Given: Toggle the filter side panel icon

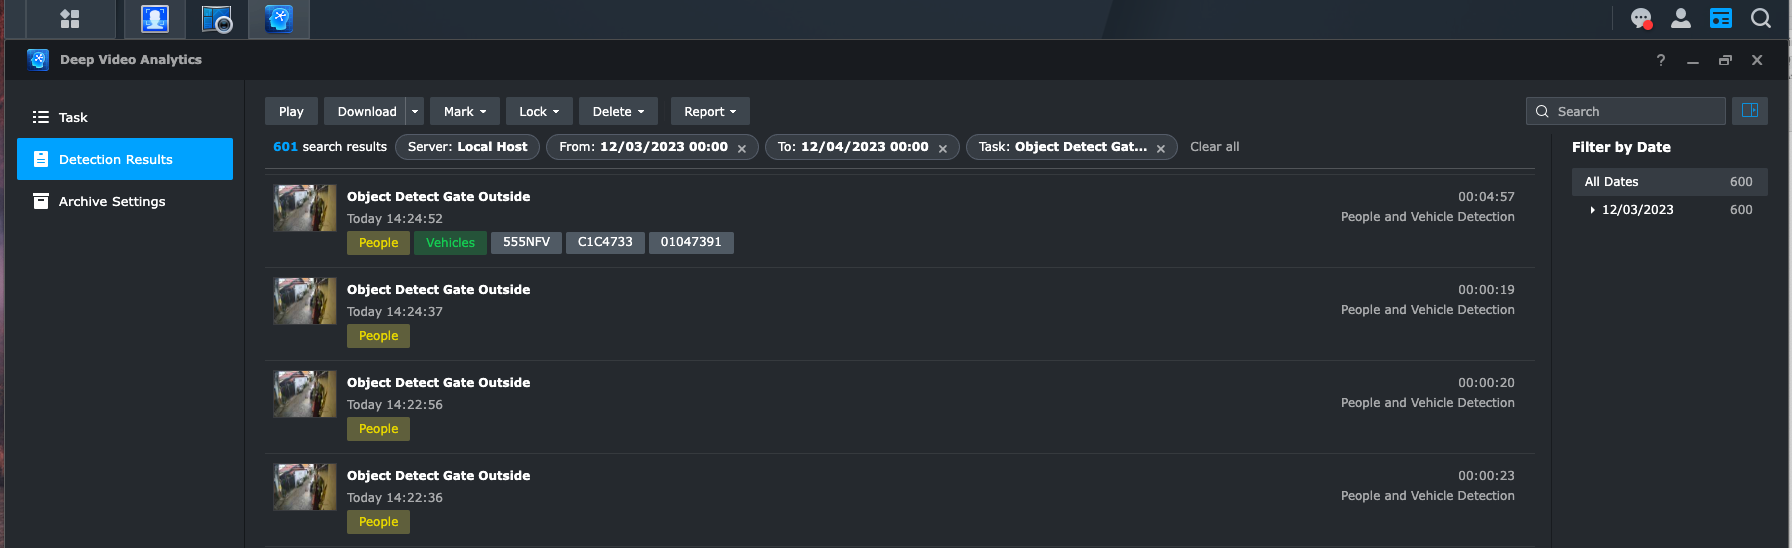Looking at the screenshot, I should [1750, 111].
